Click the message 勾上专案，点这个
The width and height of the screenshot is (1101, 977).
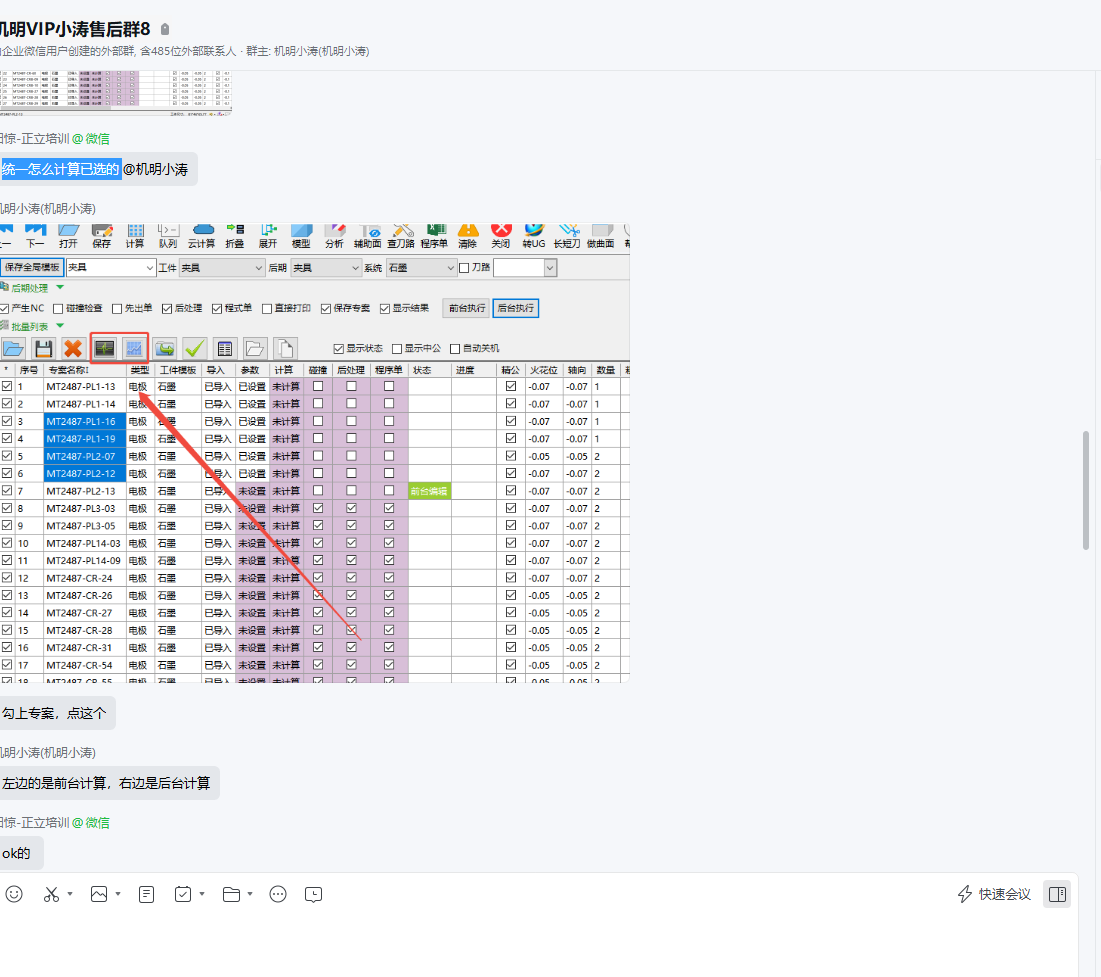[54, 714]
